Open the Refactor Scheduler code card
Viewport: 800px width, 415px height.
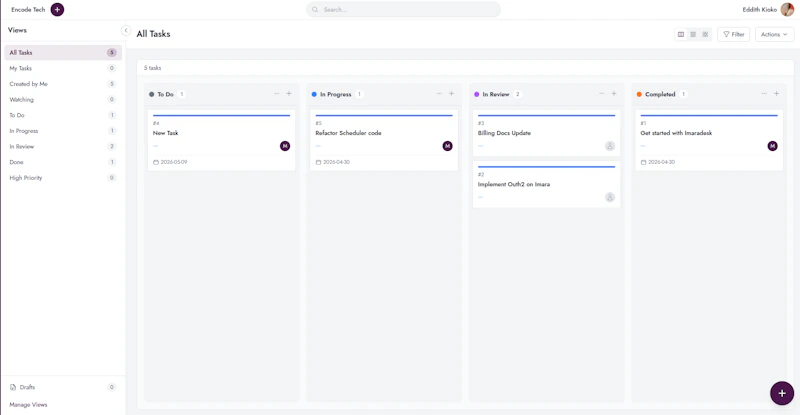(384, 140)
